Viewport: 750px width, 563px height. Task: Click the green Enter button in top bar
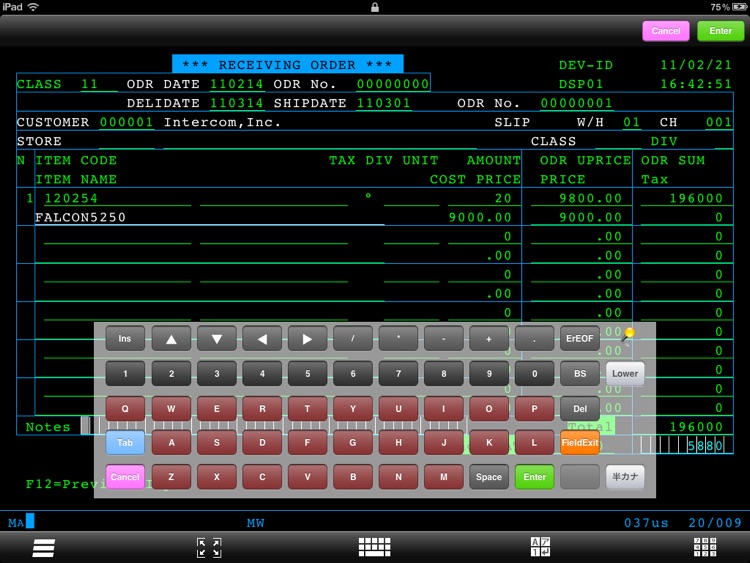click(721, 31)
